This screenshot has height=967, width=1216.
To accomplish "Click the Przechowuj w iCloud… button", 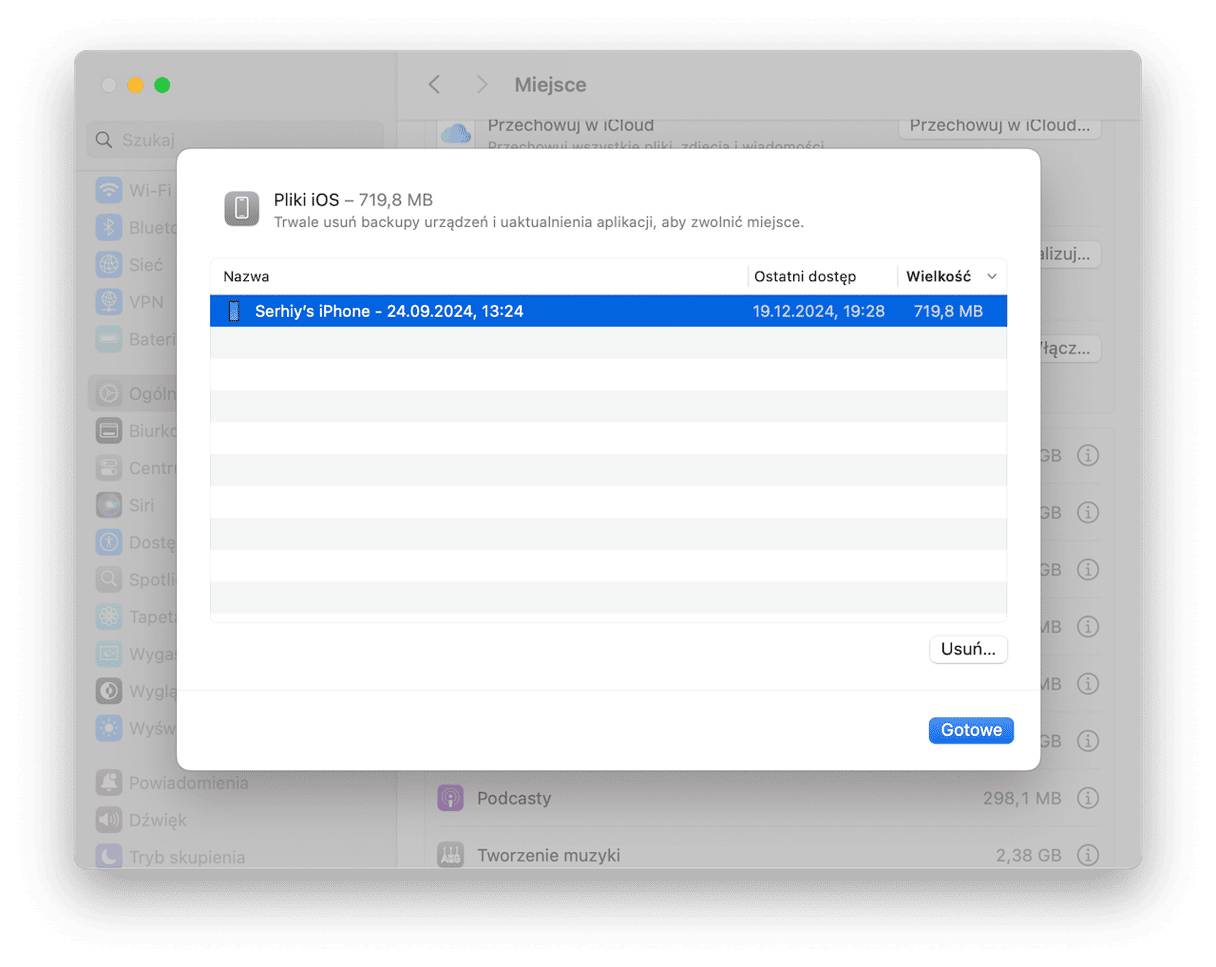I will click(x=1000, y=126).
